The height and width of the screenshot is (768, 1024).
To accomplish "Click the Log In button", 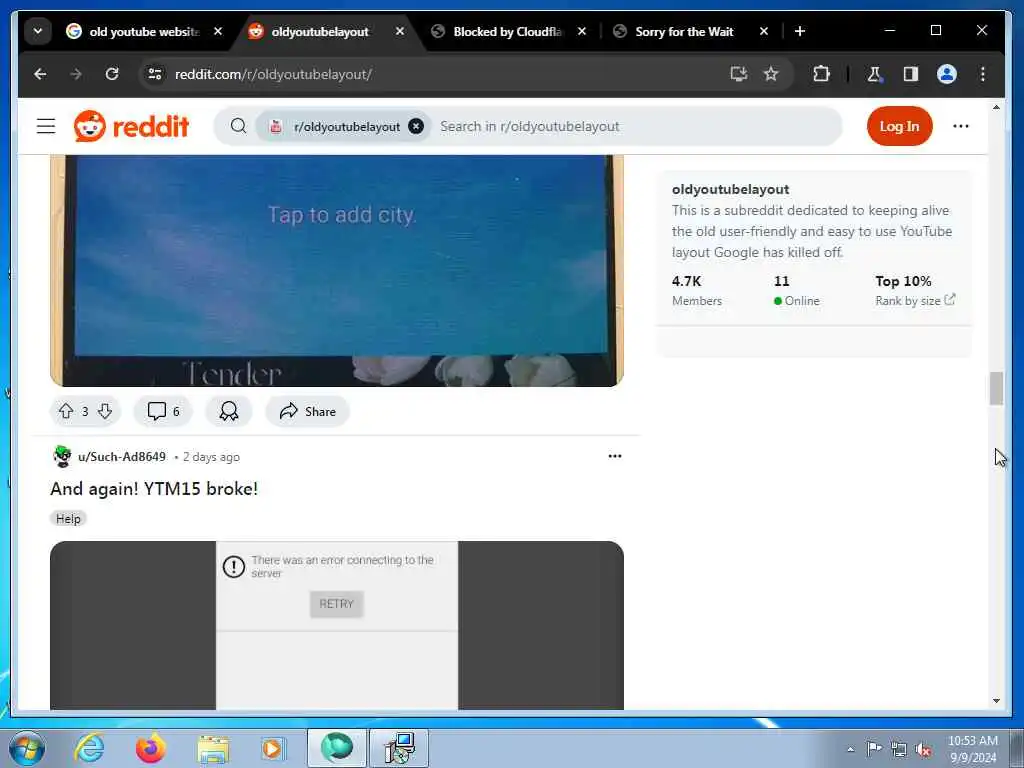I will 899,126.
